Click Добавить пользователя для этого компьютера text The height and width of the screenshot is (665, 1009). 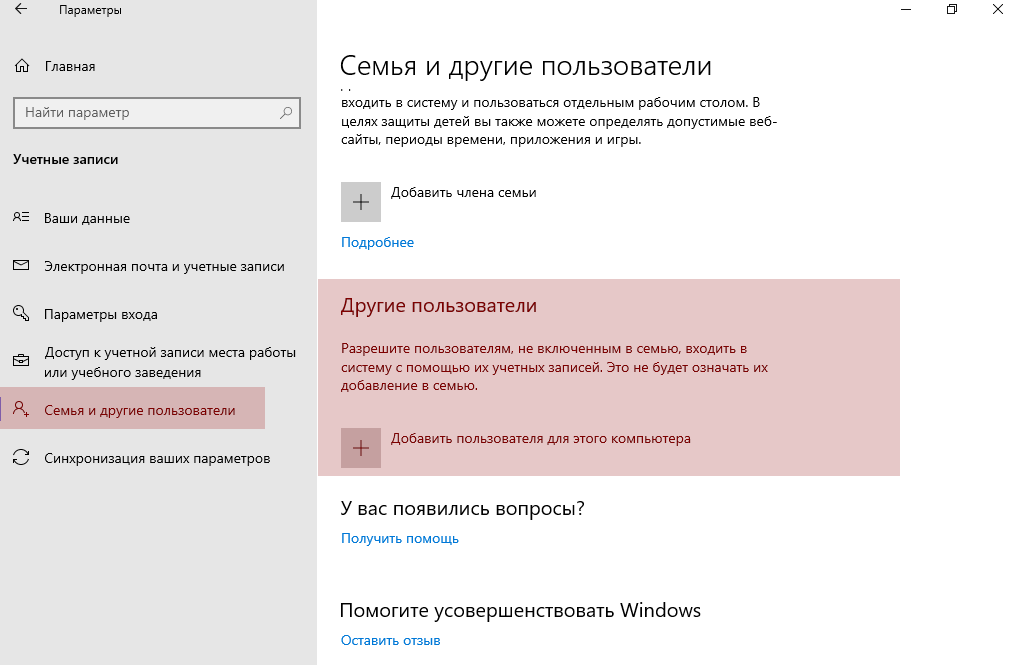[540, 438]
